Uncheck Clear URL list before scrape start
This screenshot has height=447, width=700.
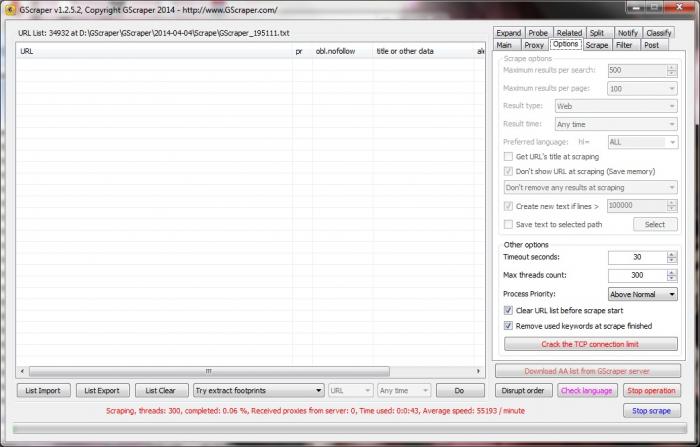click(x=508, y=310)
